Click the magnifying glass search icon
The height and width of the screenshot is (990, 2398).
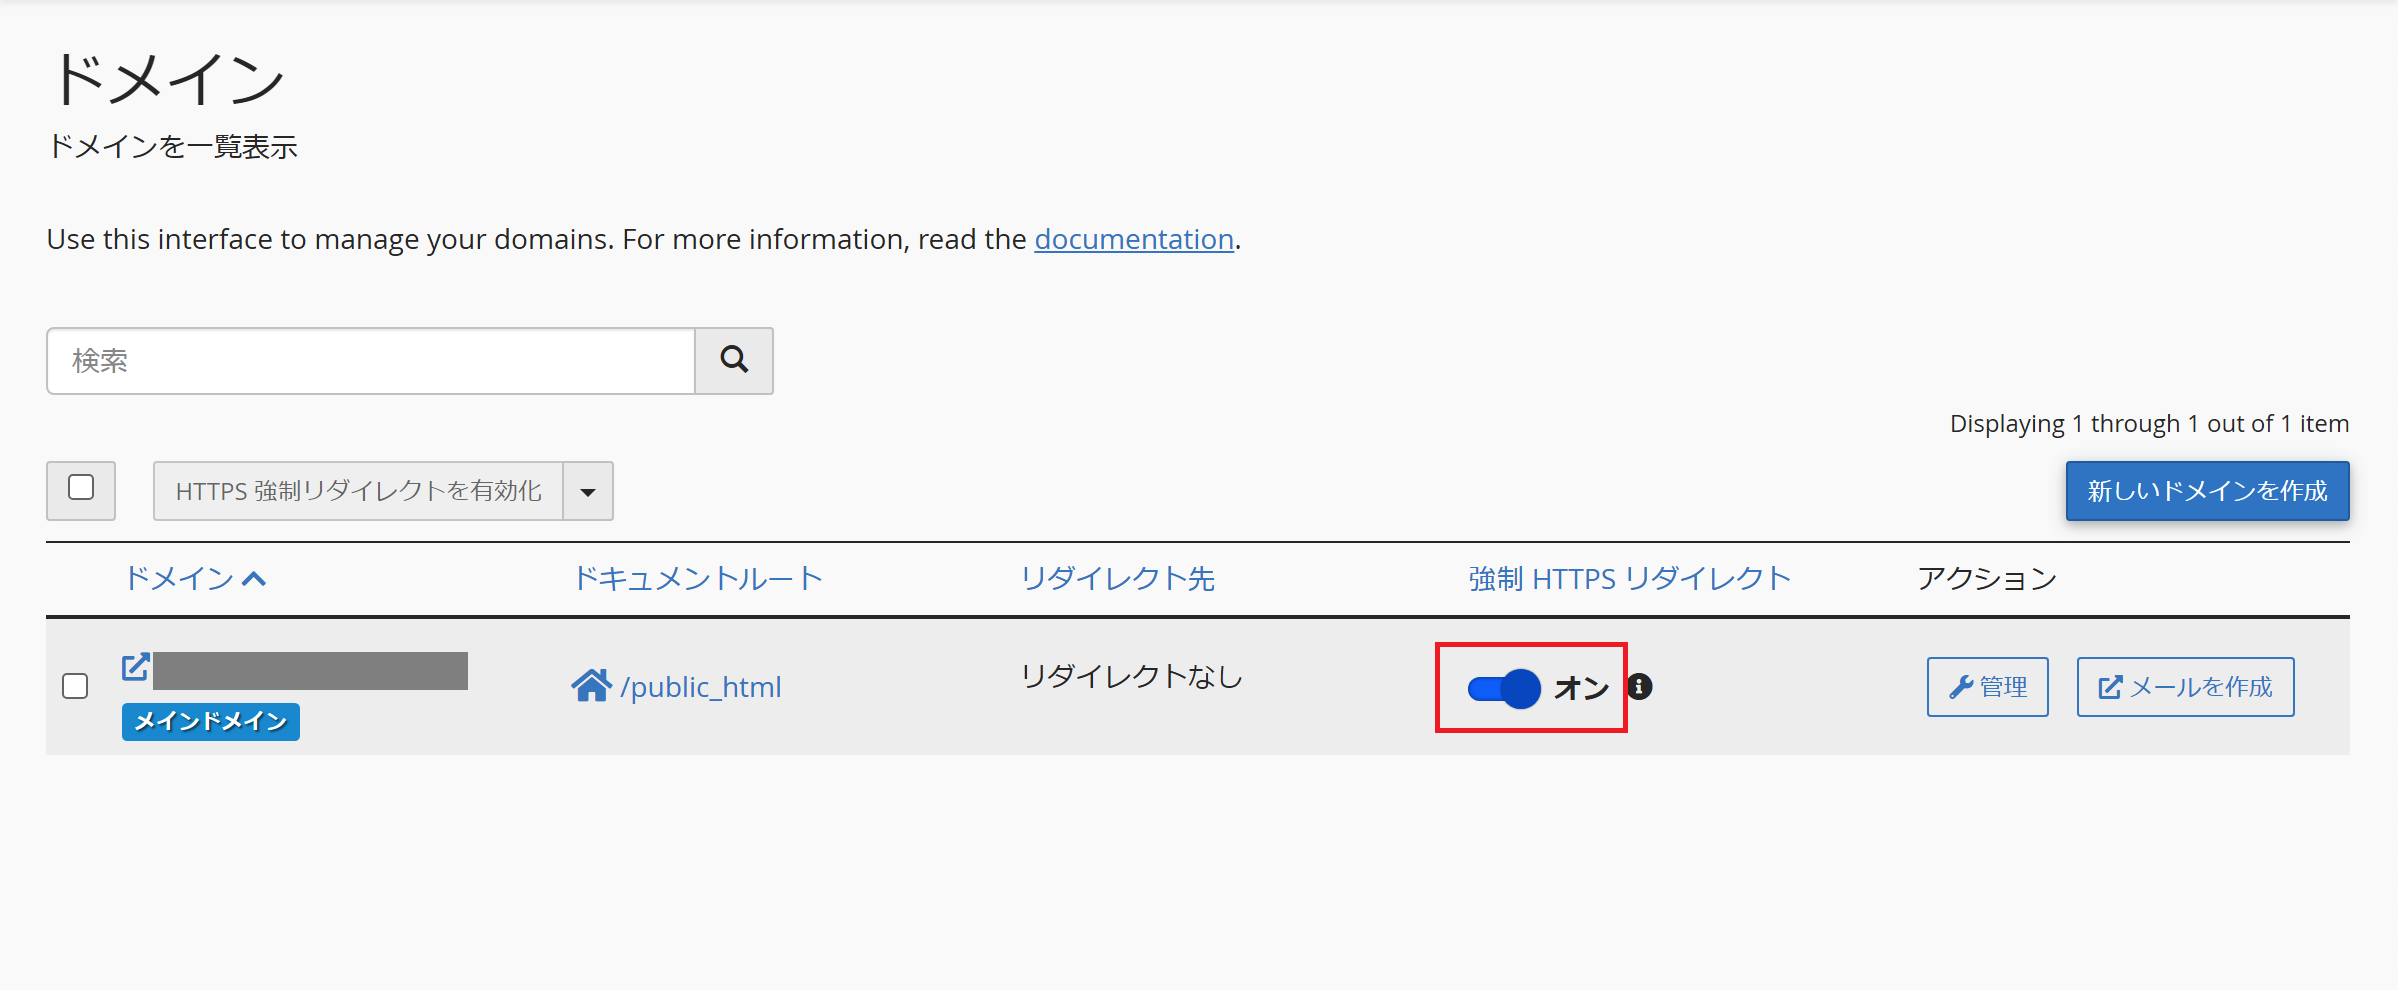pyautogui.click(x=734, y=360)
